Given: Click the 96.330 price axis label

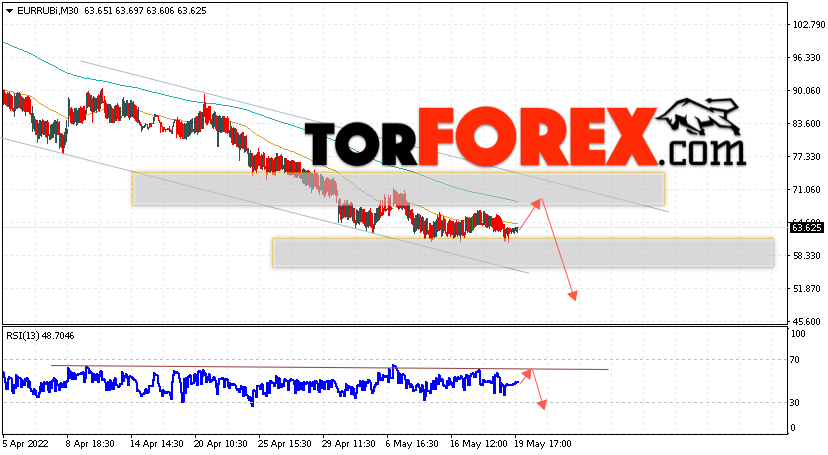Looking at the screenshot, I should point(806,58).
